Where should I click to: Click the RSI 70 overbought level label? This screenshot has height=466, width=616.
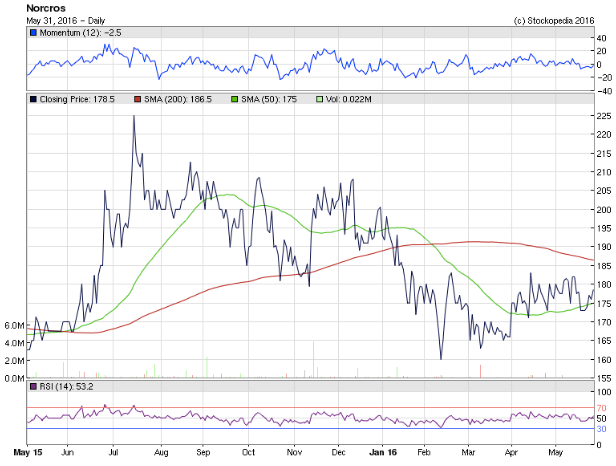coord(601,408)
